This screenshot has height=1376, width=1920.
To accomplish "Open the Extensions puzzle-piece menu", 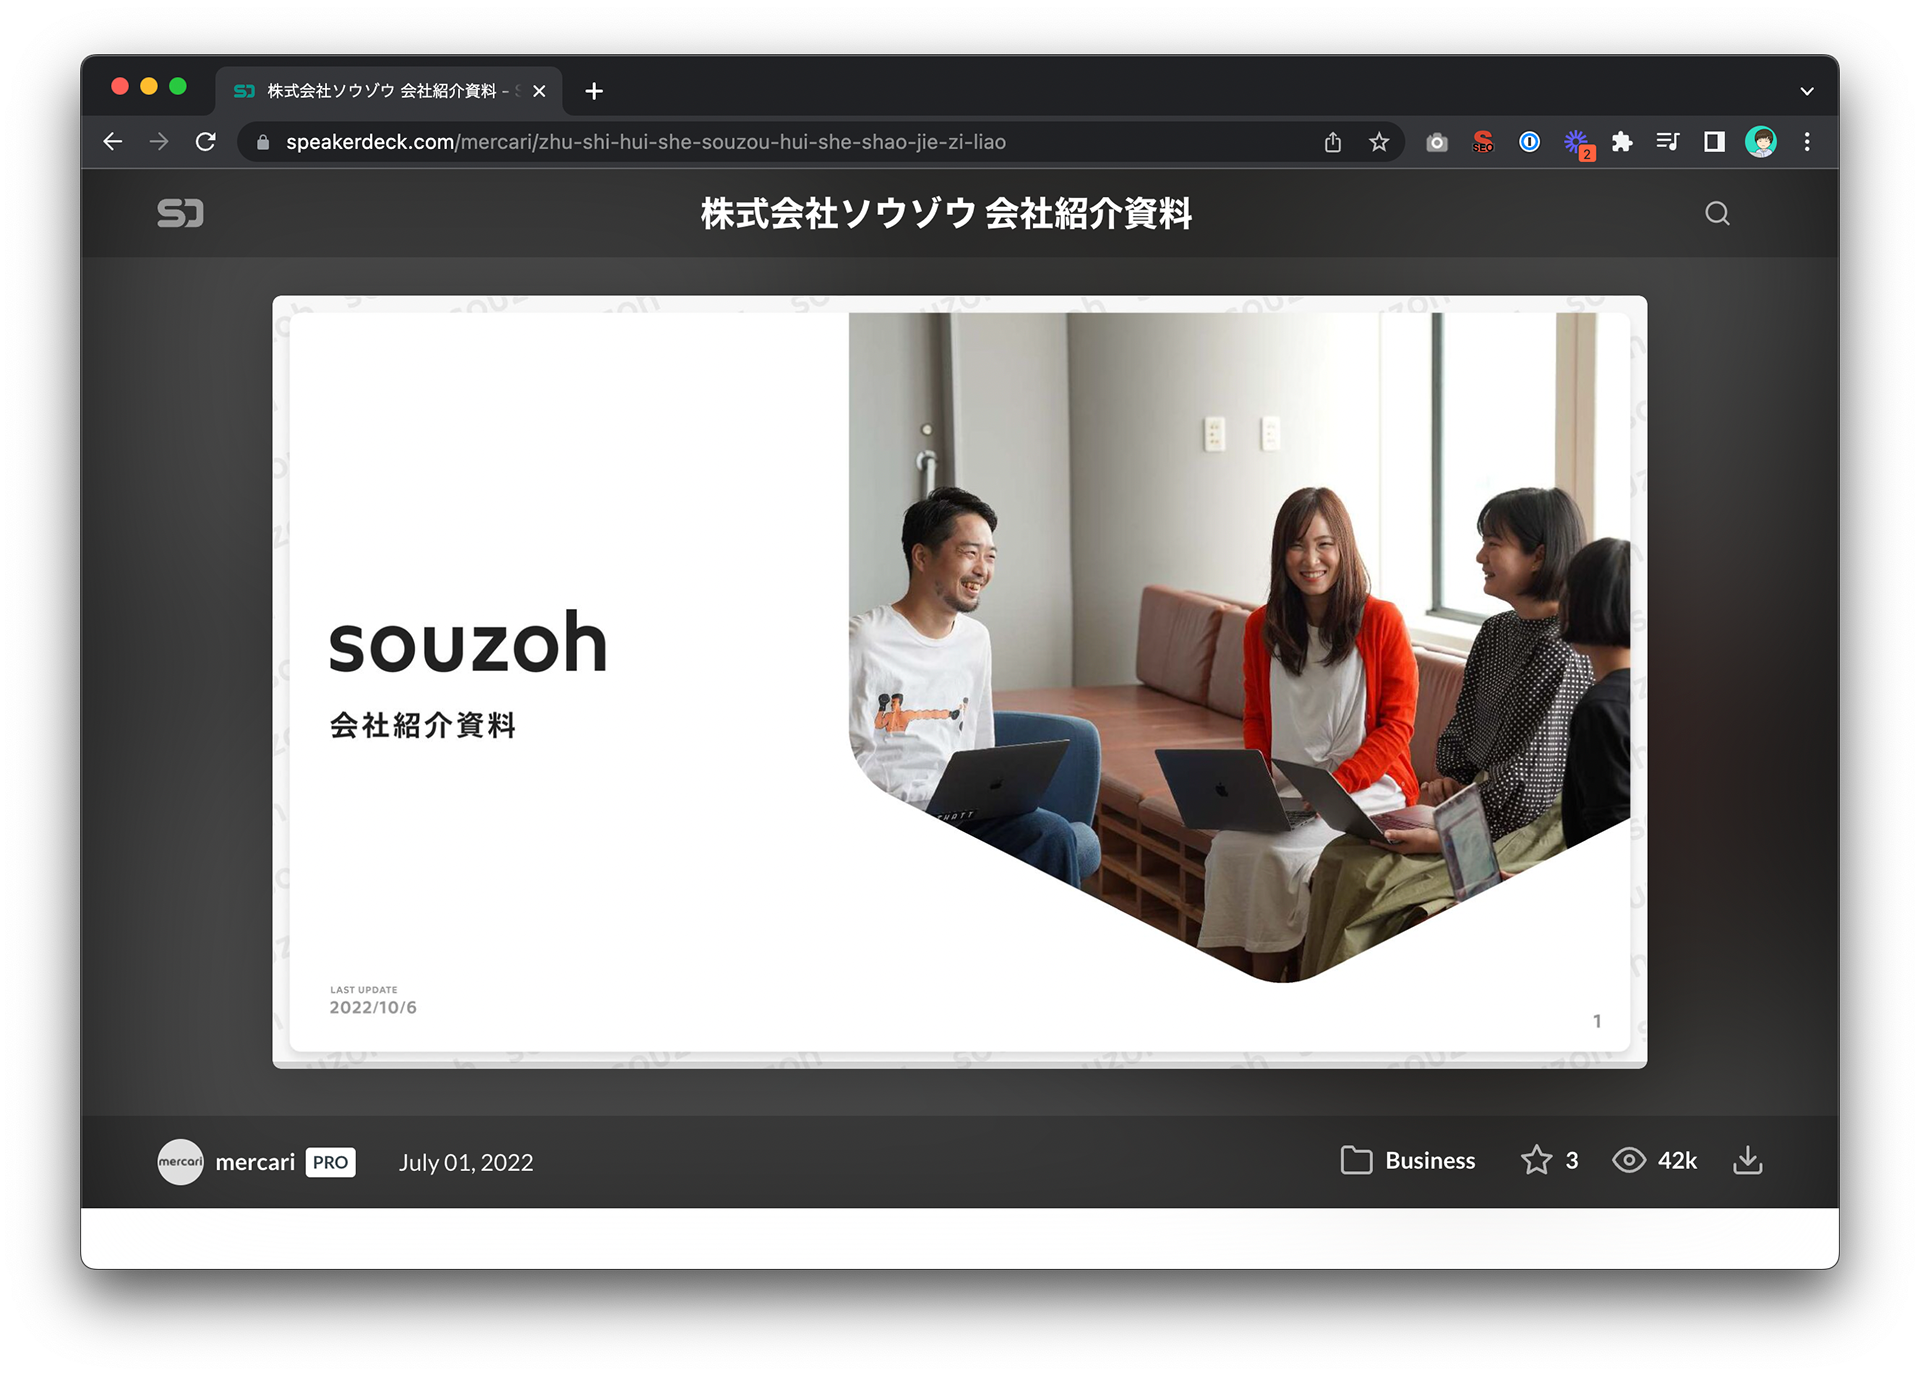I will (1622, 142).
